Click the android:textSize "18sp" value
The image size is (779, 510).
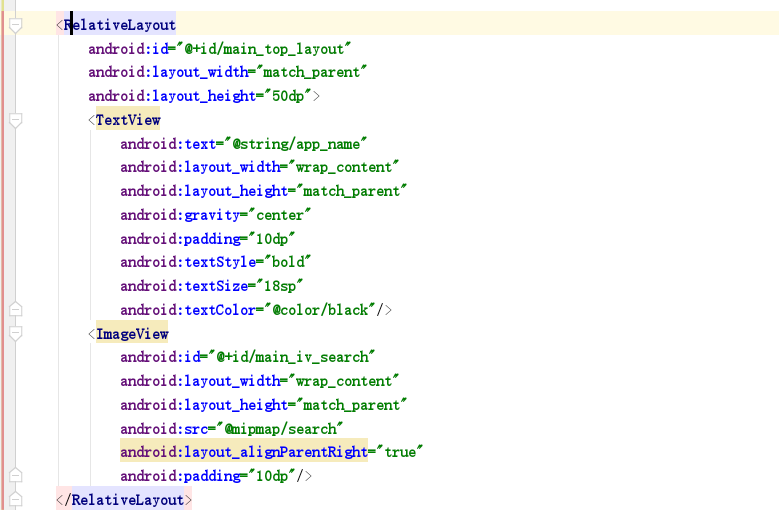click(279, 286)
